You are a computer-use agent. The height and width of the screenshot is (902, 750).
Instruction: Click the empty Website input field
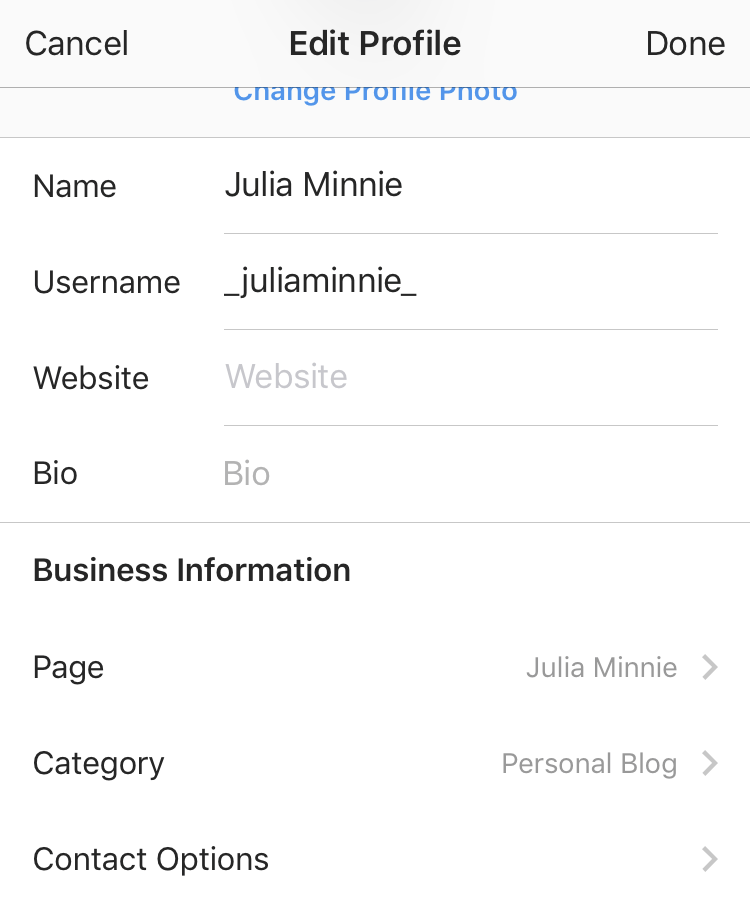coord(470,378)
